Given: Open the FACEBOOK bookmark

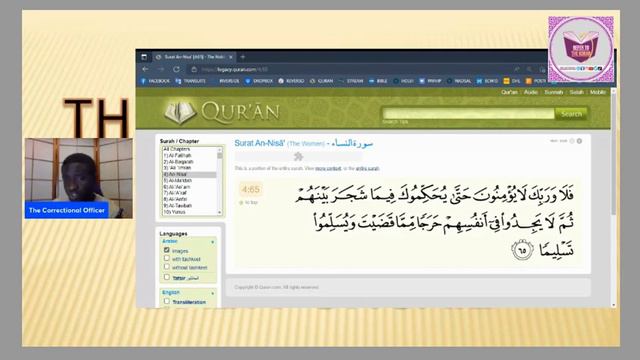Looking at the screenshot, I should click(155, 81).
